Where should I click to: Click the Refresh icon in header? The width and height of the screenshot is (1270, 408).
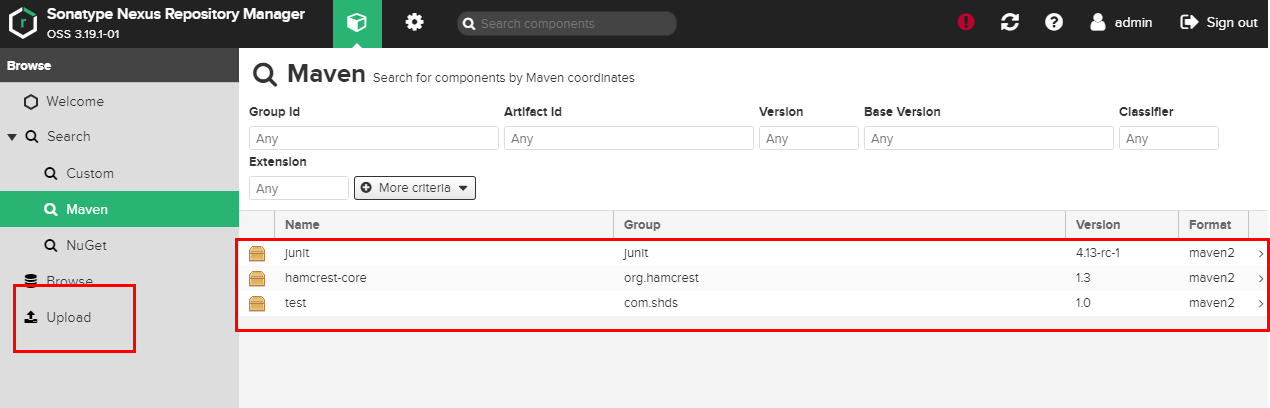click(1010, 22)
